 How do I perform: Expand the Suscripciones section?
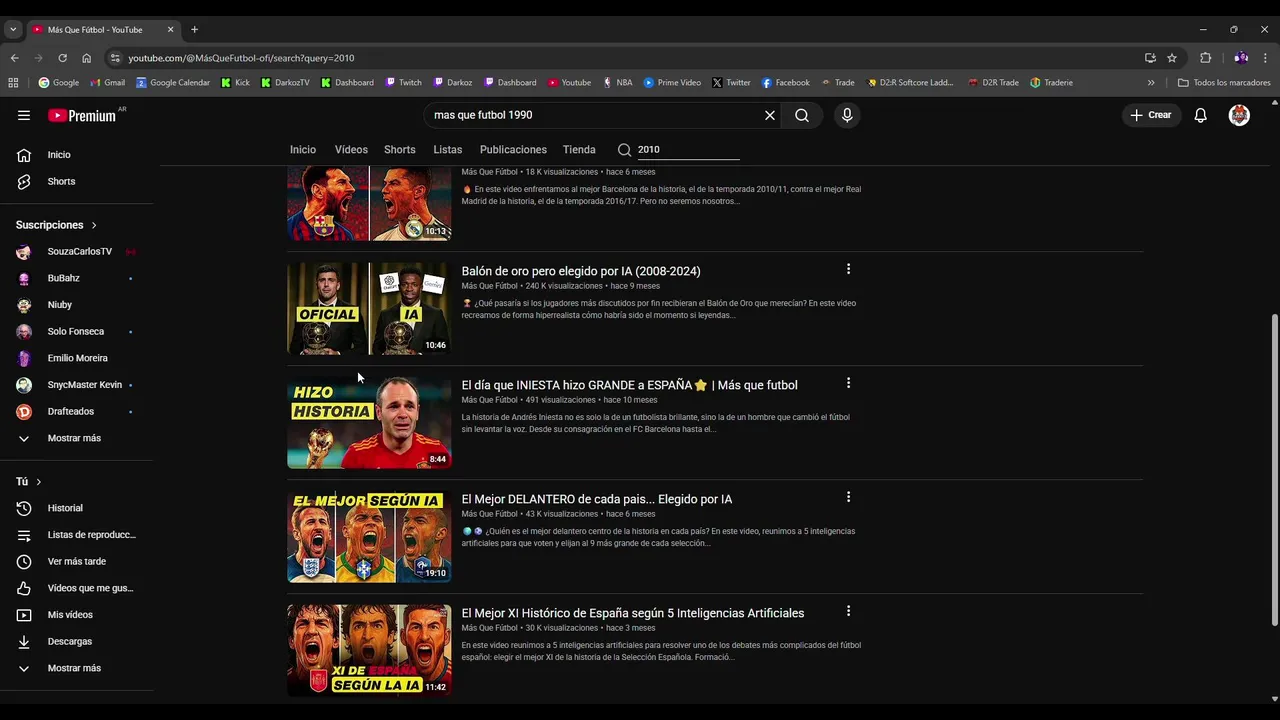(x=57, y=225)
